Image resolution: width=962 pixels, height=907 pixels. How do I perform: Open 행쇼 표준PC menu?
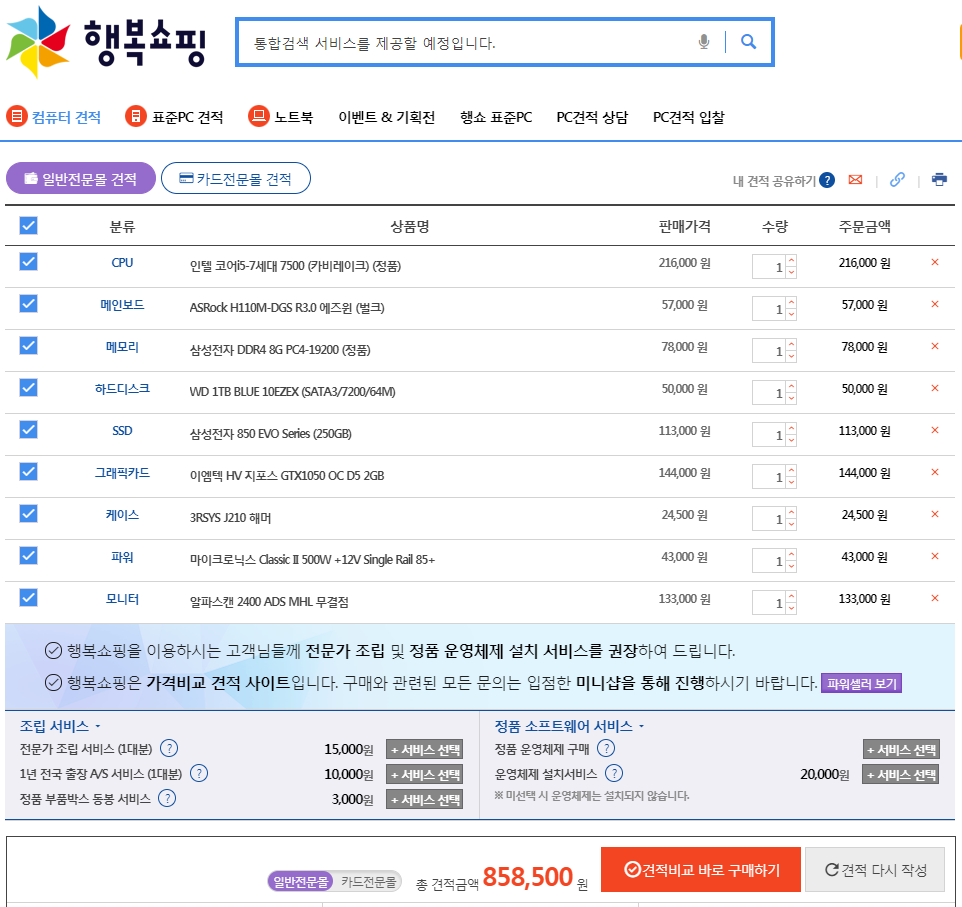(x=496, y=117)
